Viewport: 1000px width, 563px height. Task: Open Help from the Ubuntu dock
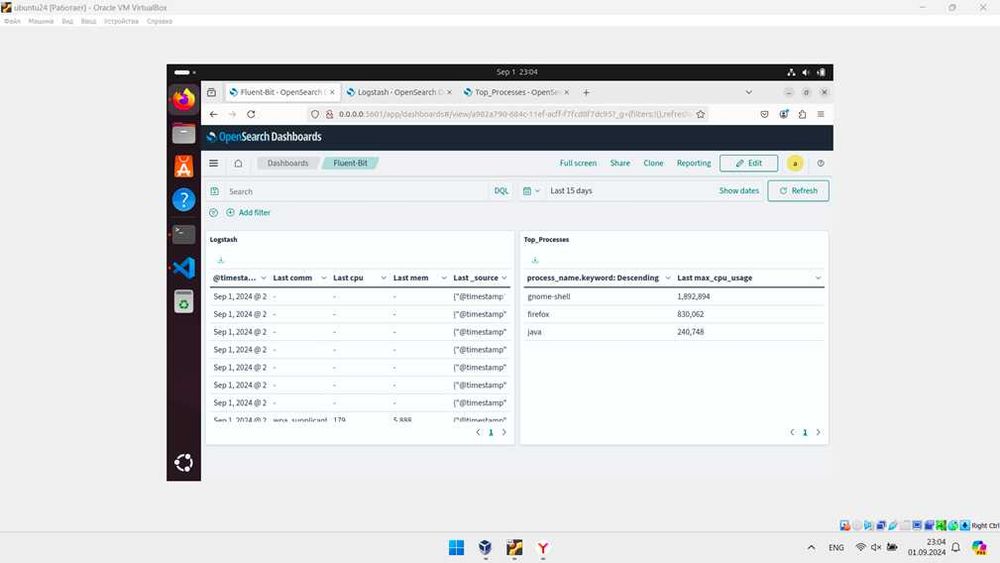pos(184,200)
